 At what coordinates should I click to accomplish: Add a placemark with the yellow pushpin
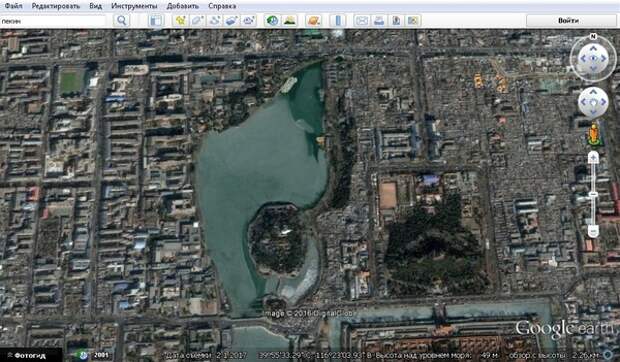(181, 21)
